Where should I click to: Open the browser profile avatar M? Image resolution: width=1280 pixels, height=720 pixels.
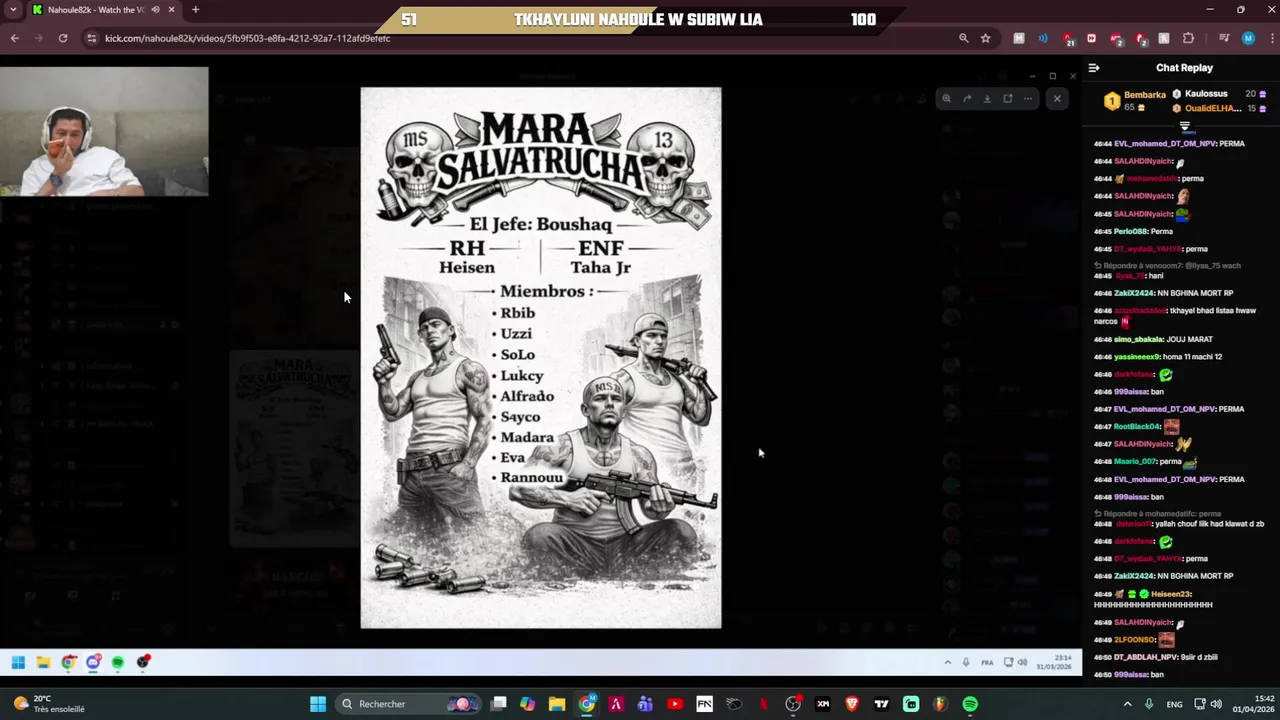[x=1248, y=38]
